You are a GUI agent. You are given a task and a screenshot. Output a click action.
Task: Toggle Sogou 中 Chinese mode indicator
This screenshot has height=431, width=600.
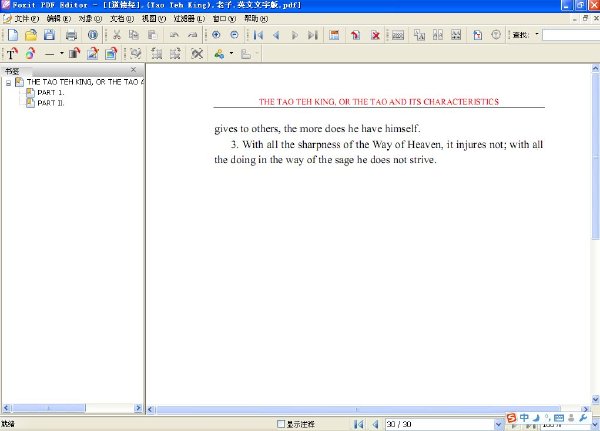pyautogui.click(x=524, y=417)
